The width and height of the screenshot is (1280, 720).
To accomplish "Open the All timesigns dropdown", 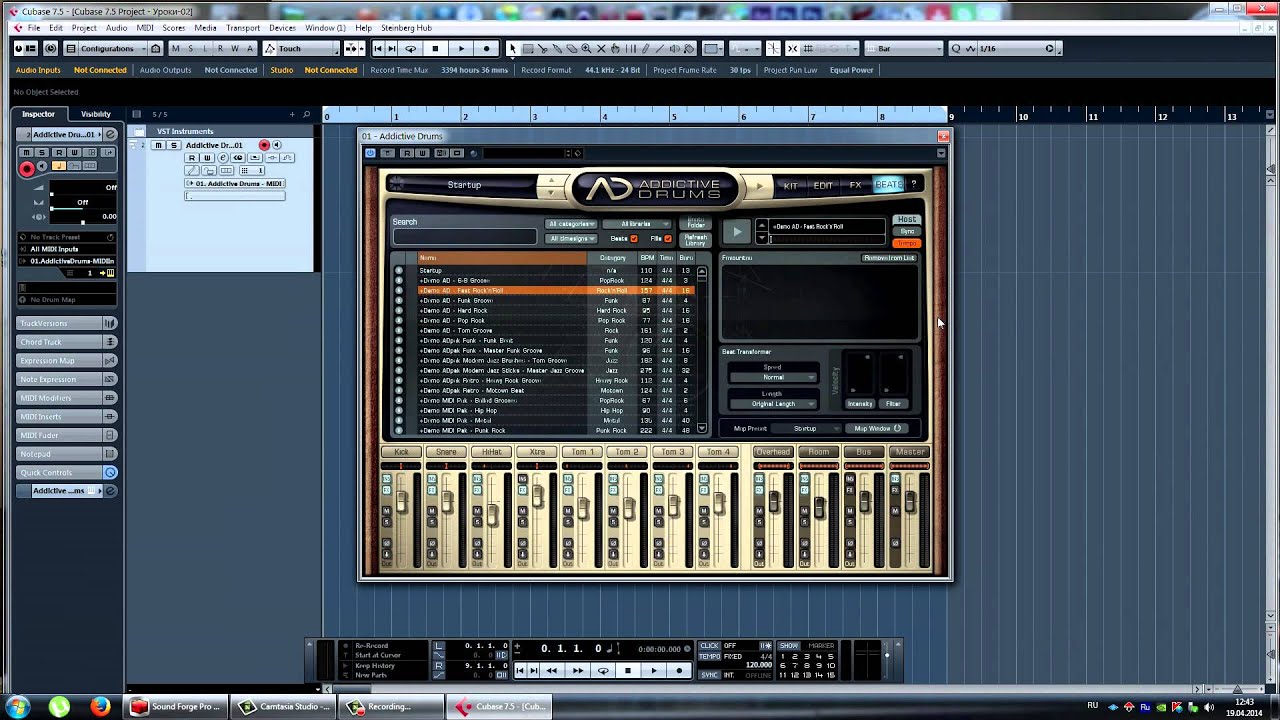I will coord(571,239).
